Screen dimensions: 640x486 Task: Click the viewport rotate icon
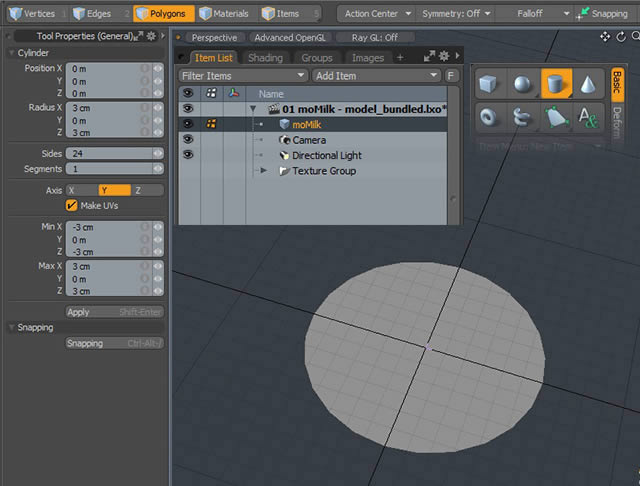pyautogui.click(x=621, y=37)
